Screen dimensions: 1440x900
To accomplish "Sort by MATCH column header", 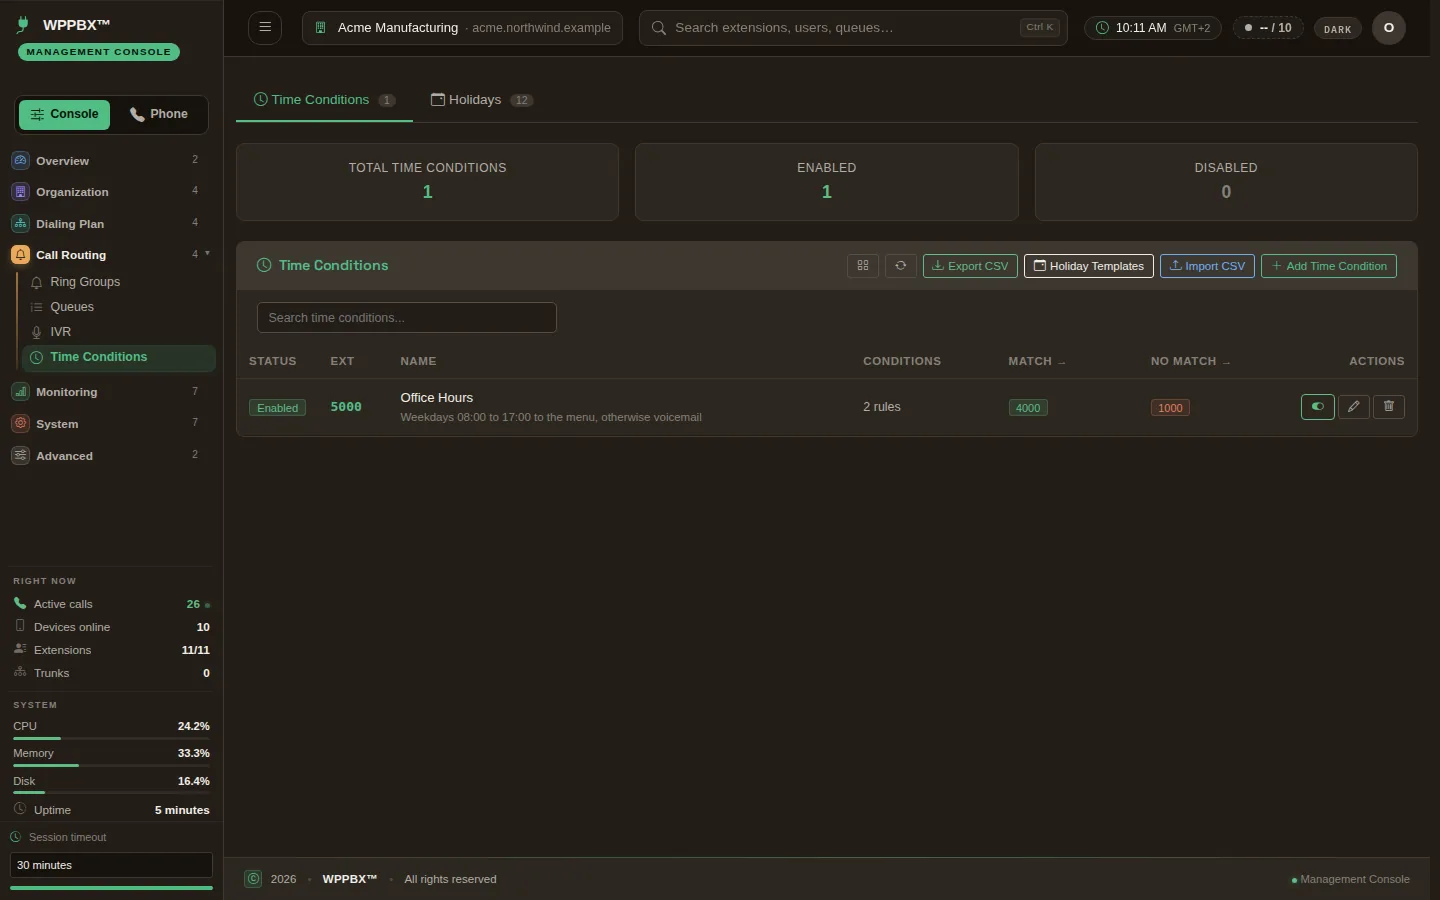I will (x=1036, y=361).
